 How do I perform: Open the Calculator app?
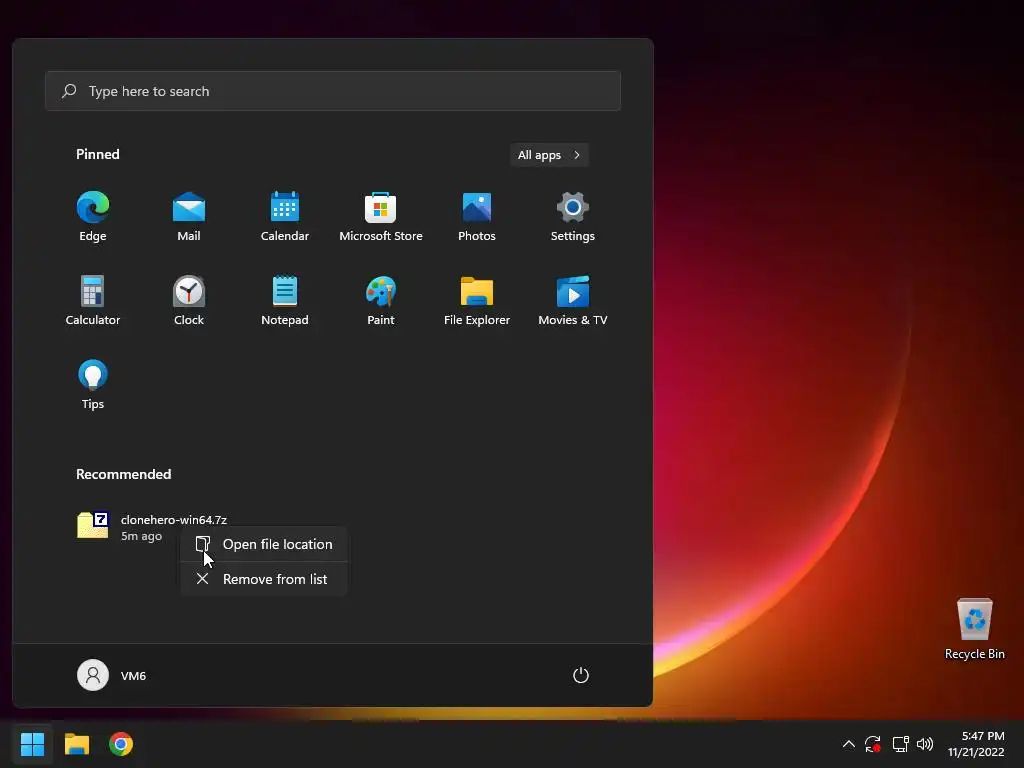pyautogui.click(x=93, y=301)
